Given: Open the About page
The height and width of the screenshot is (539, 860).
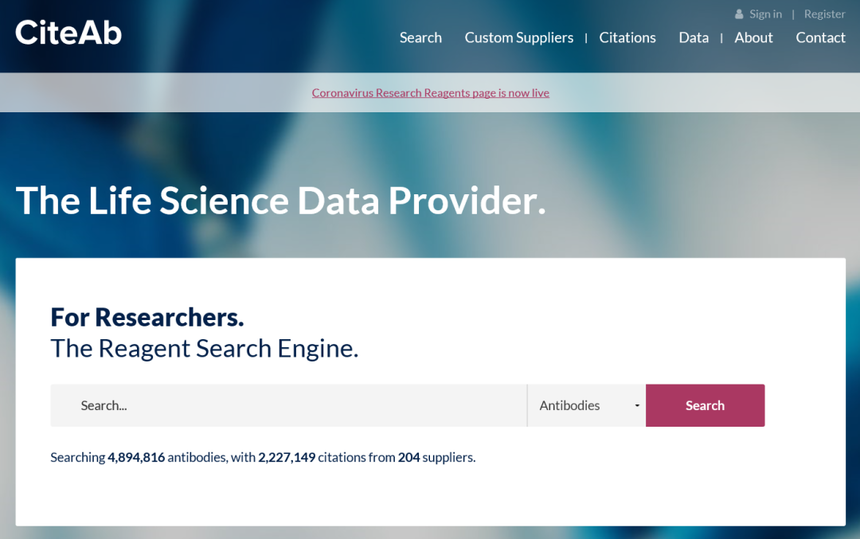Looking at the screenshot, I should pos(753,37).
